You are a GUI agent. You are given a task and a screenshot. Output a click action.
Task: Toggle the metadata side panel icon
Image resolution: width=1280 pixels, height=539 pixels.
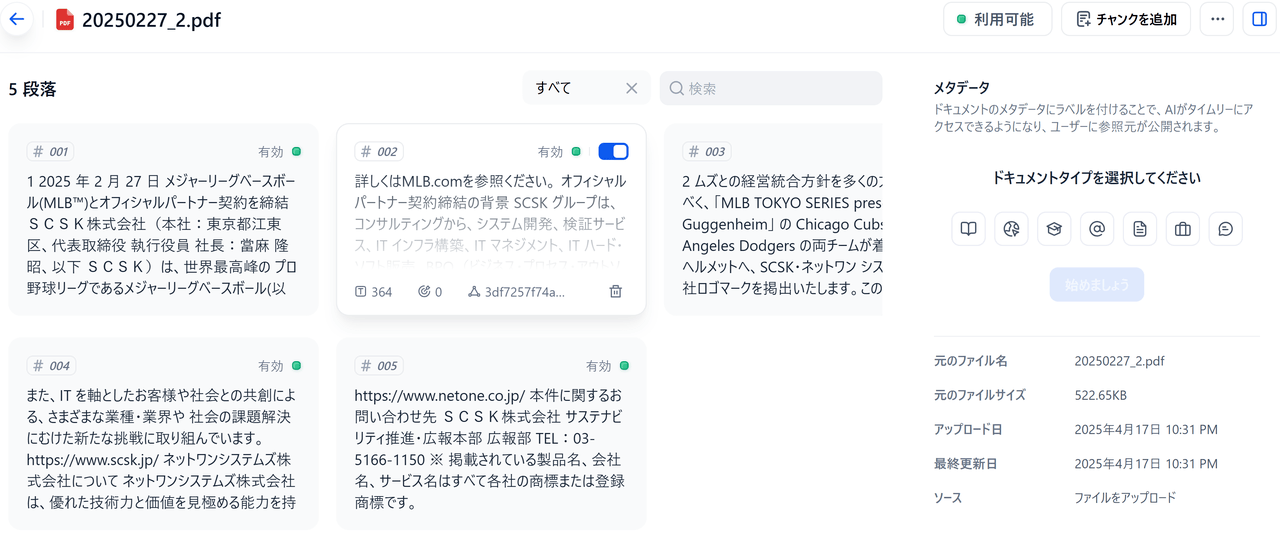(x=1259, y=19)
